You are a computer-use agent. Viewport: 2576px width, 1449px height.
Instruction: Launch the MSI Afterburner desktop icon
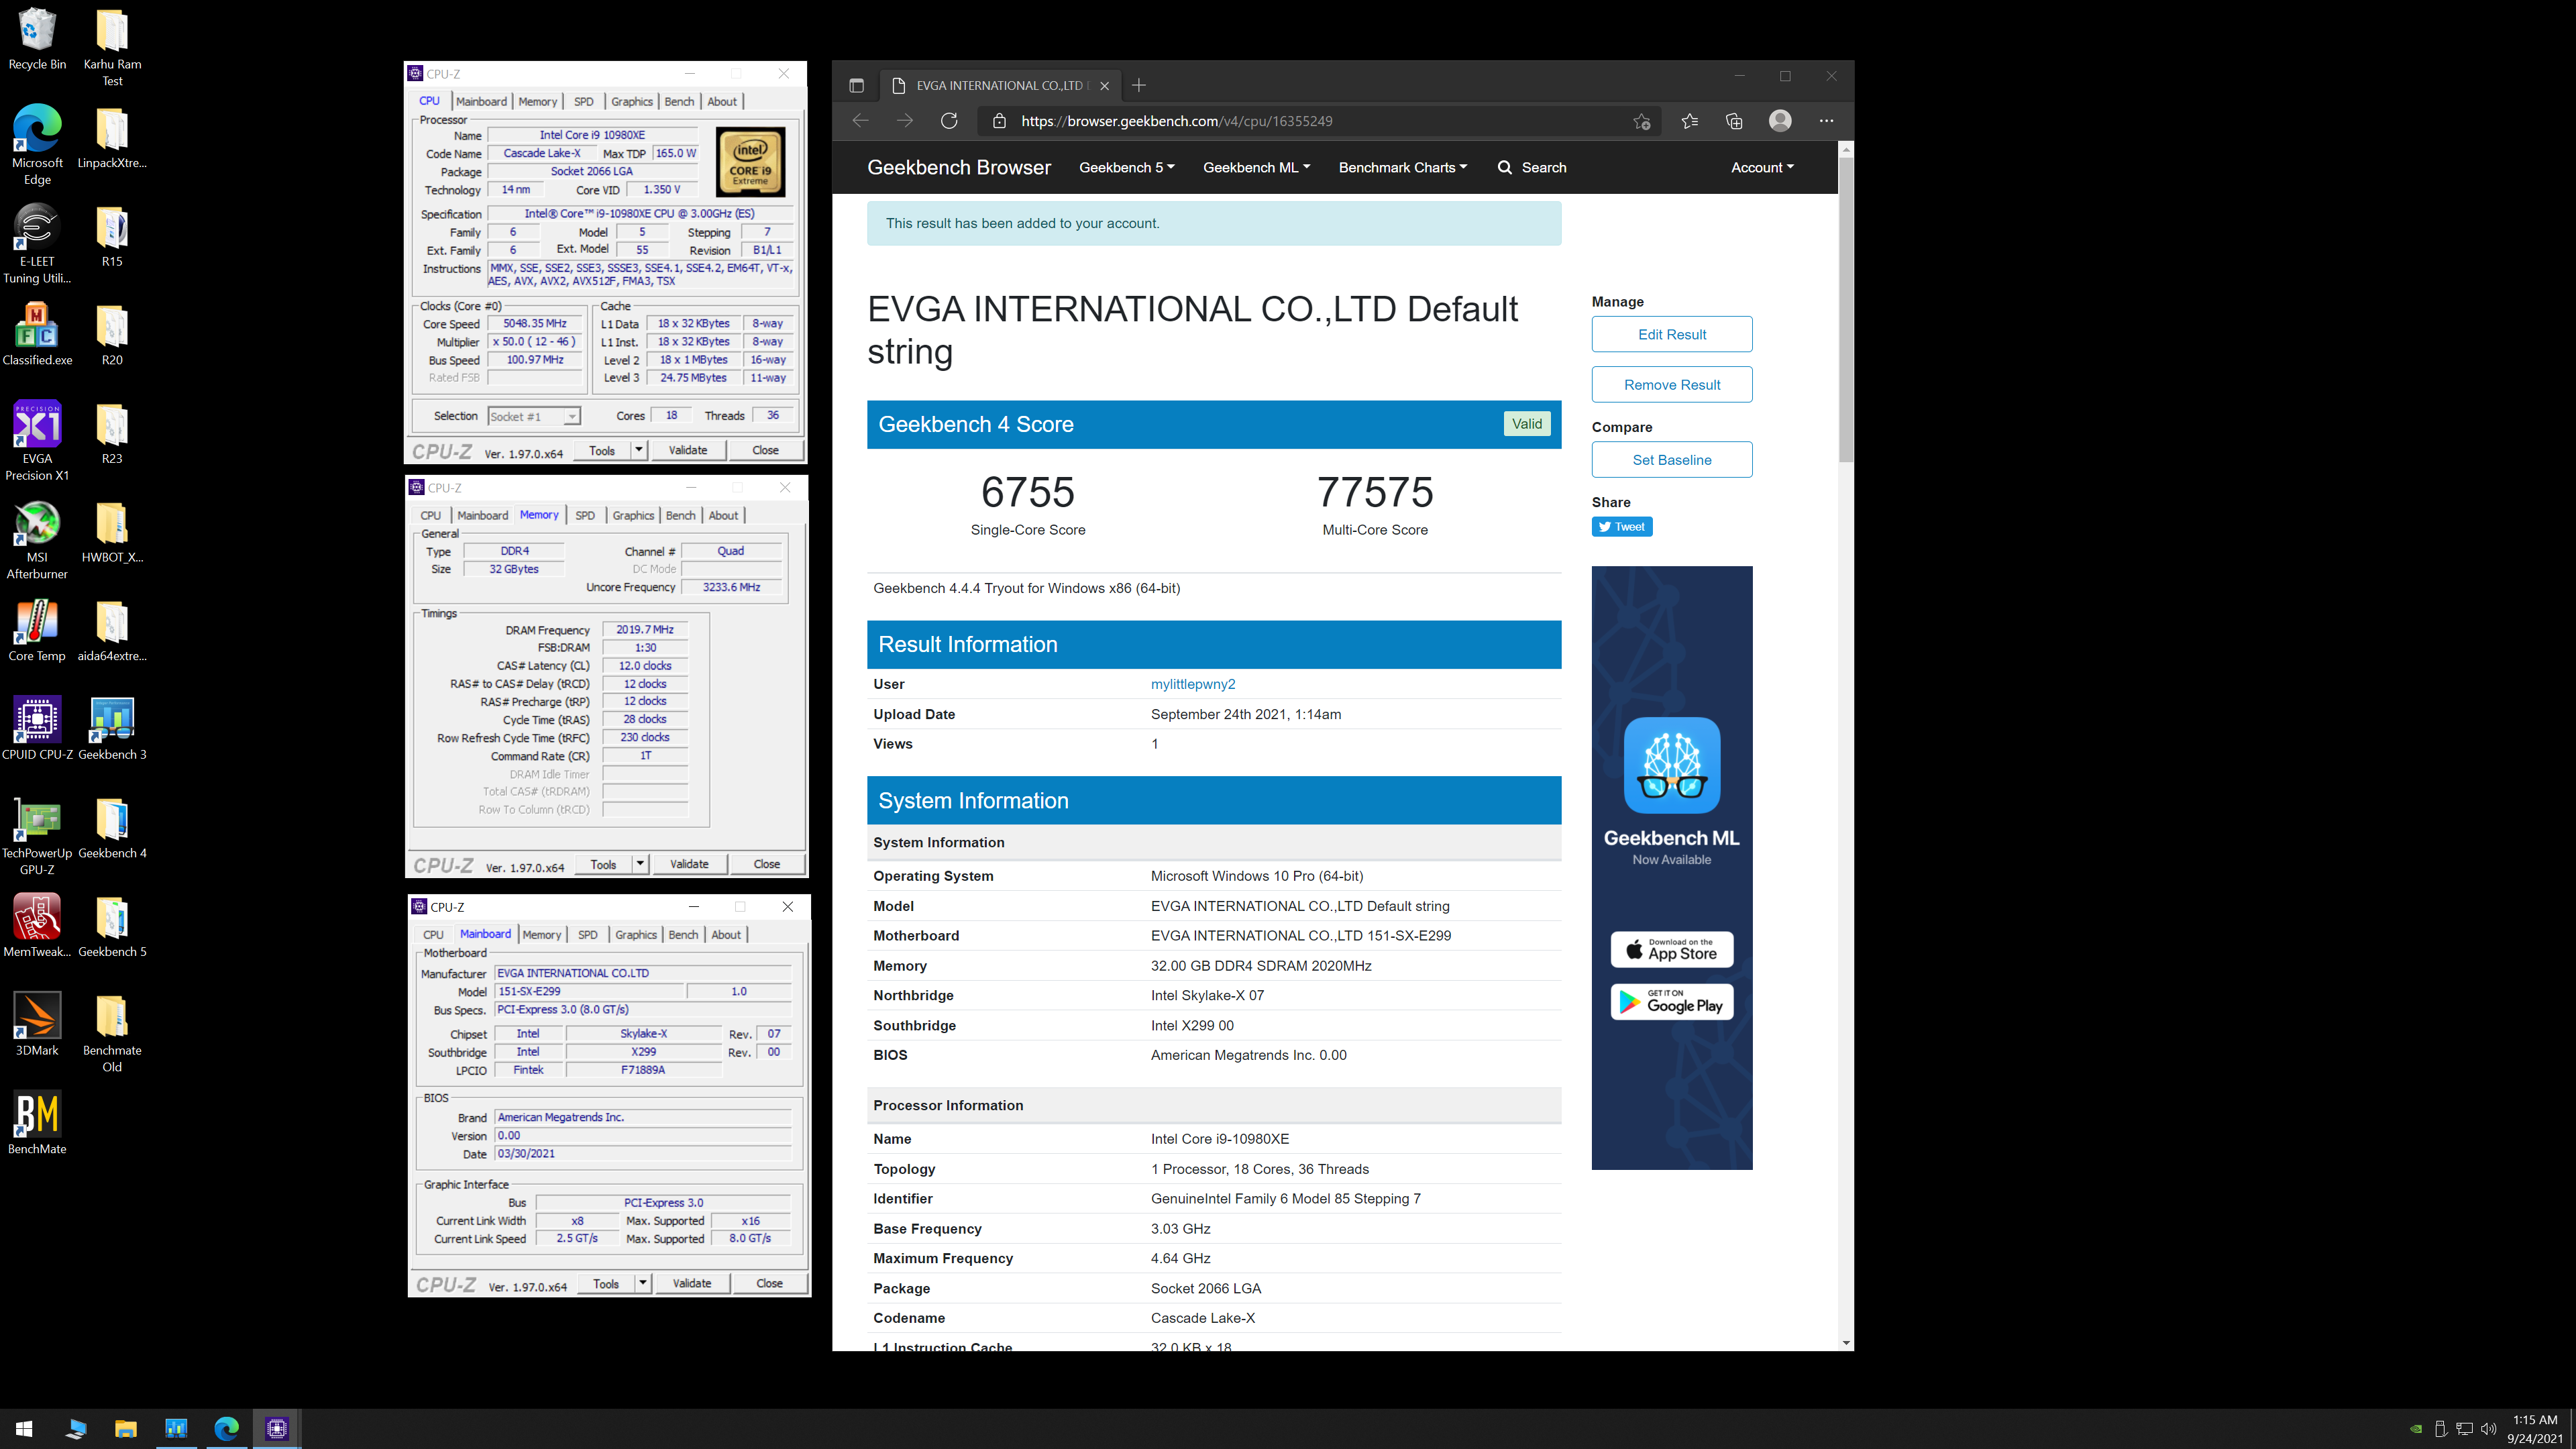point(37,540)
